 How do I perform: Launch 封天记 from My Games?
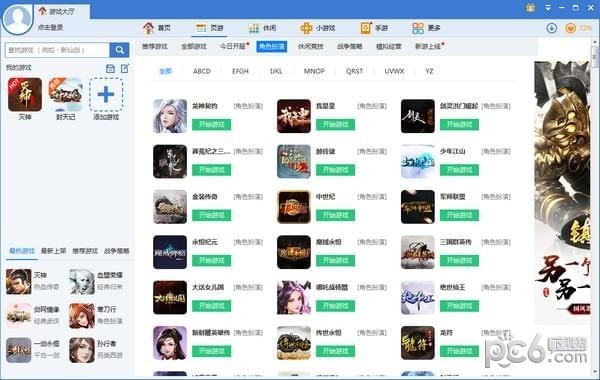[65, 95]
